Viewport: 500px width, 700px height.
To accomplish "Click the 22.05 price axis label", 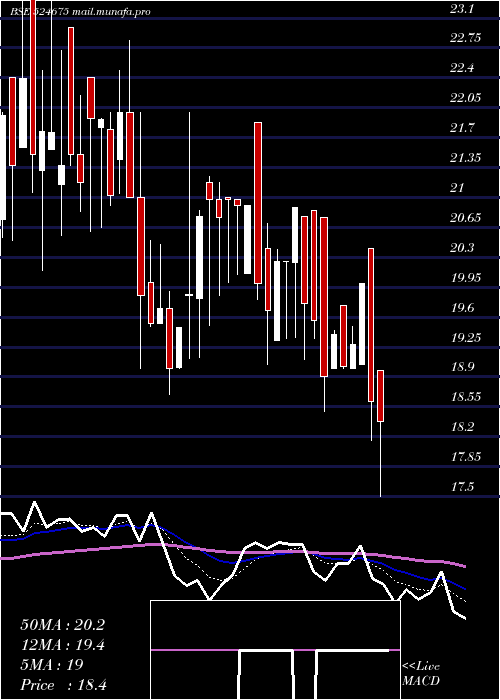I will click(x=466, y=98).
